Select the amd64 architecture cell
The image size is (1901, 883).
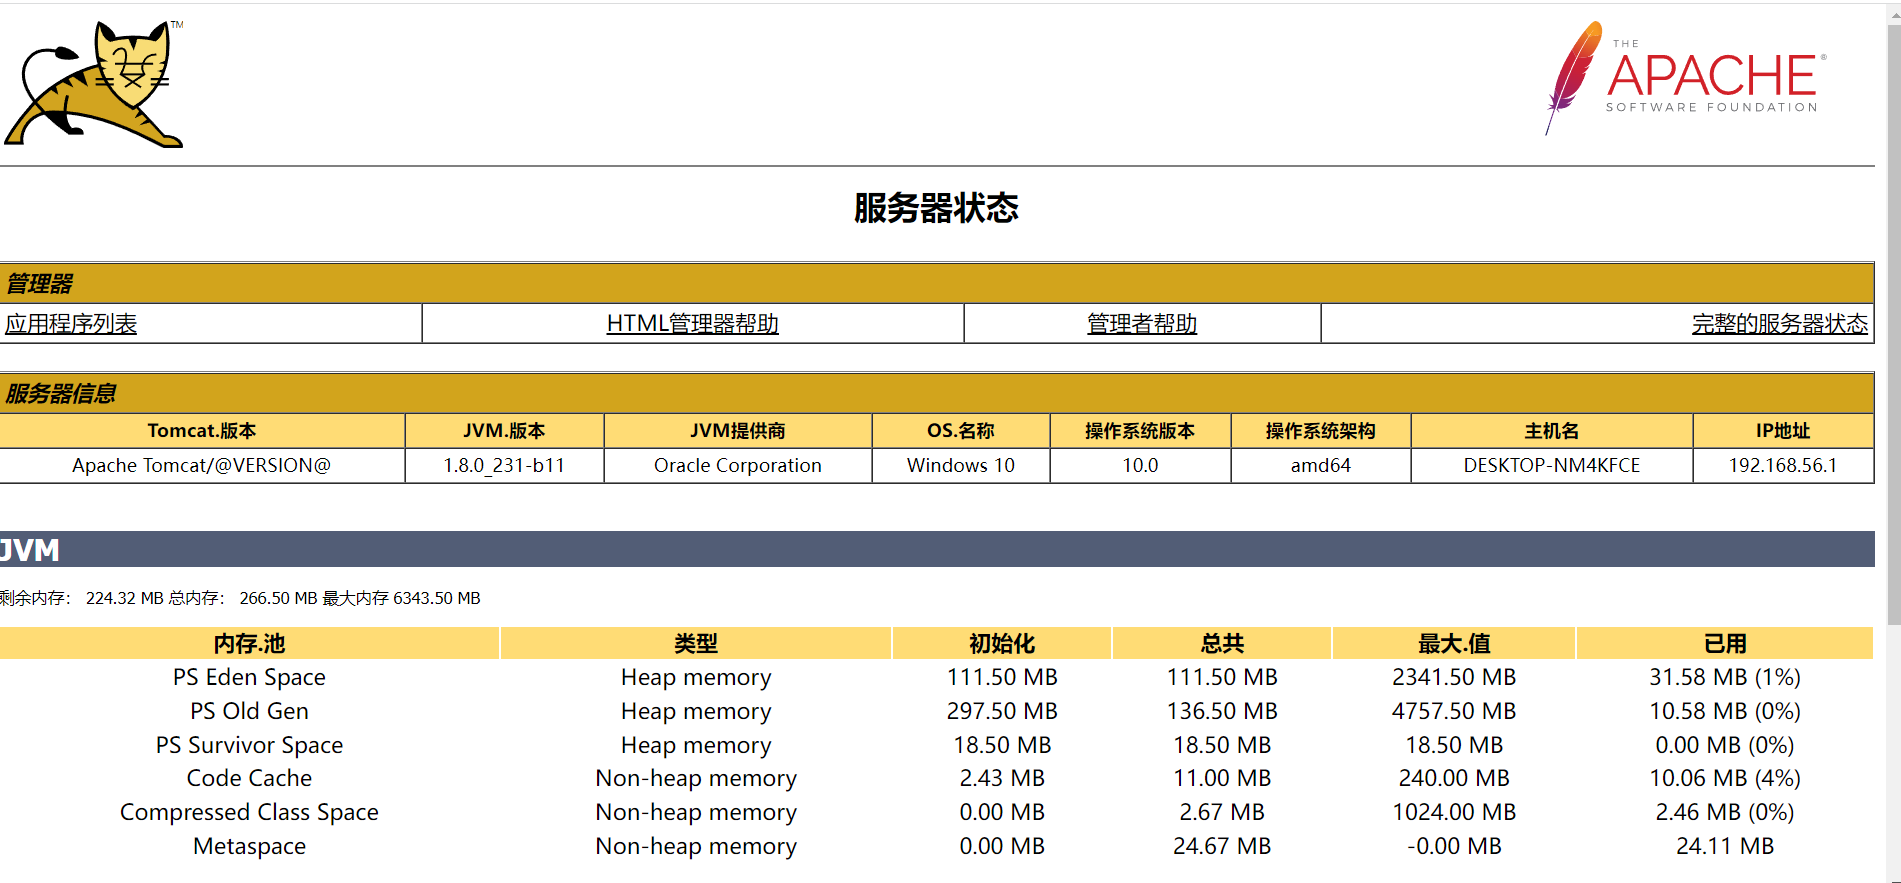1321,466
